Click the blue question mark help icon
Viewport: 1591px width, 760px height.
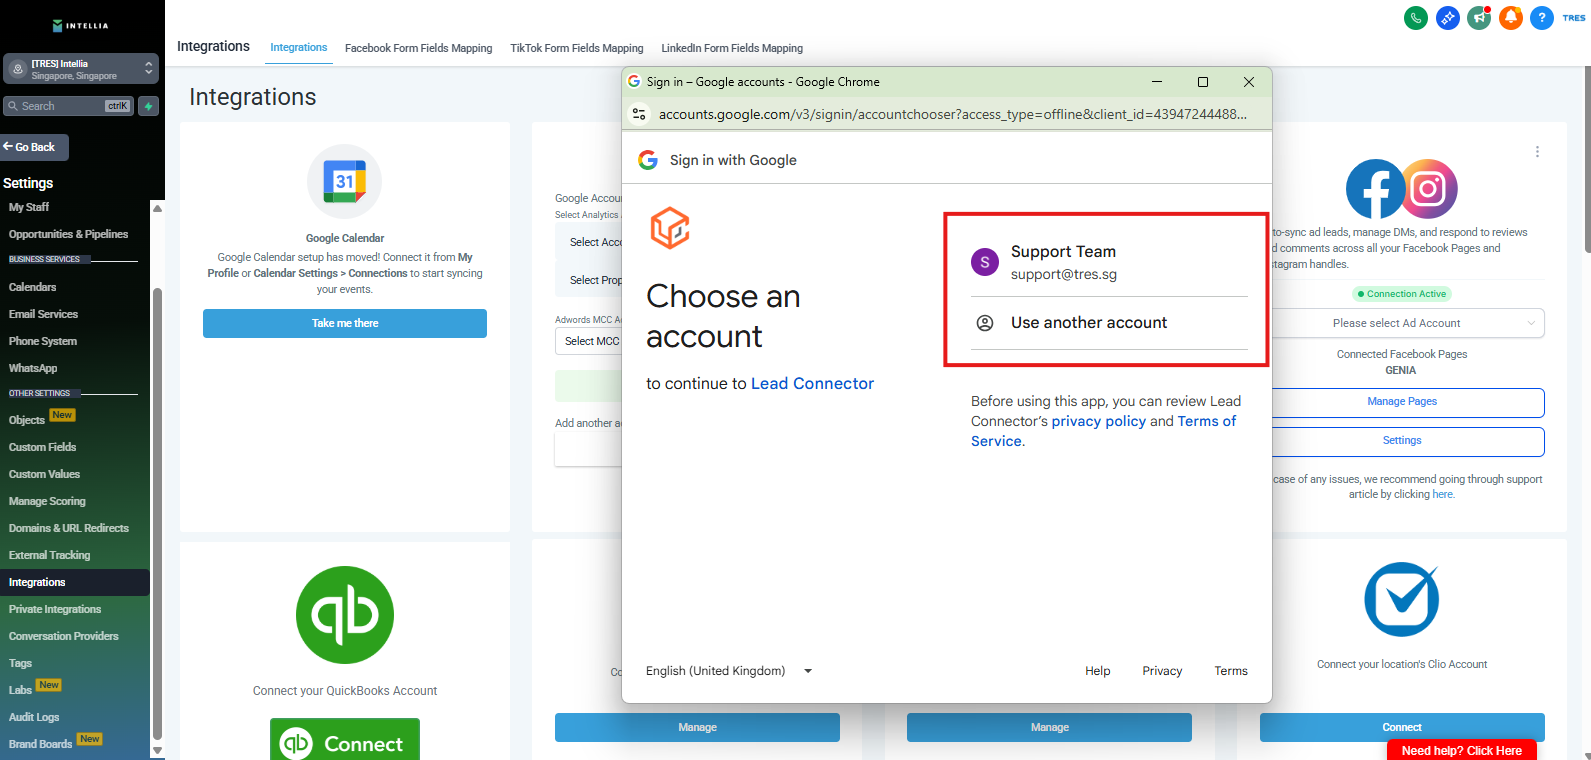1542,18
